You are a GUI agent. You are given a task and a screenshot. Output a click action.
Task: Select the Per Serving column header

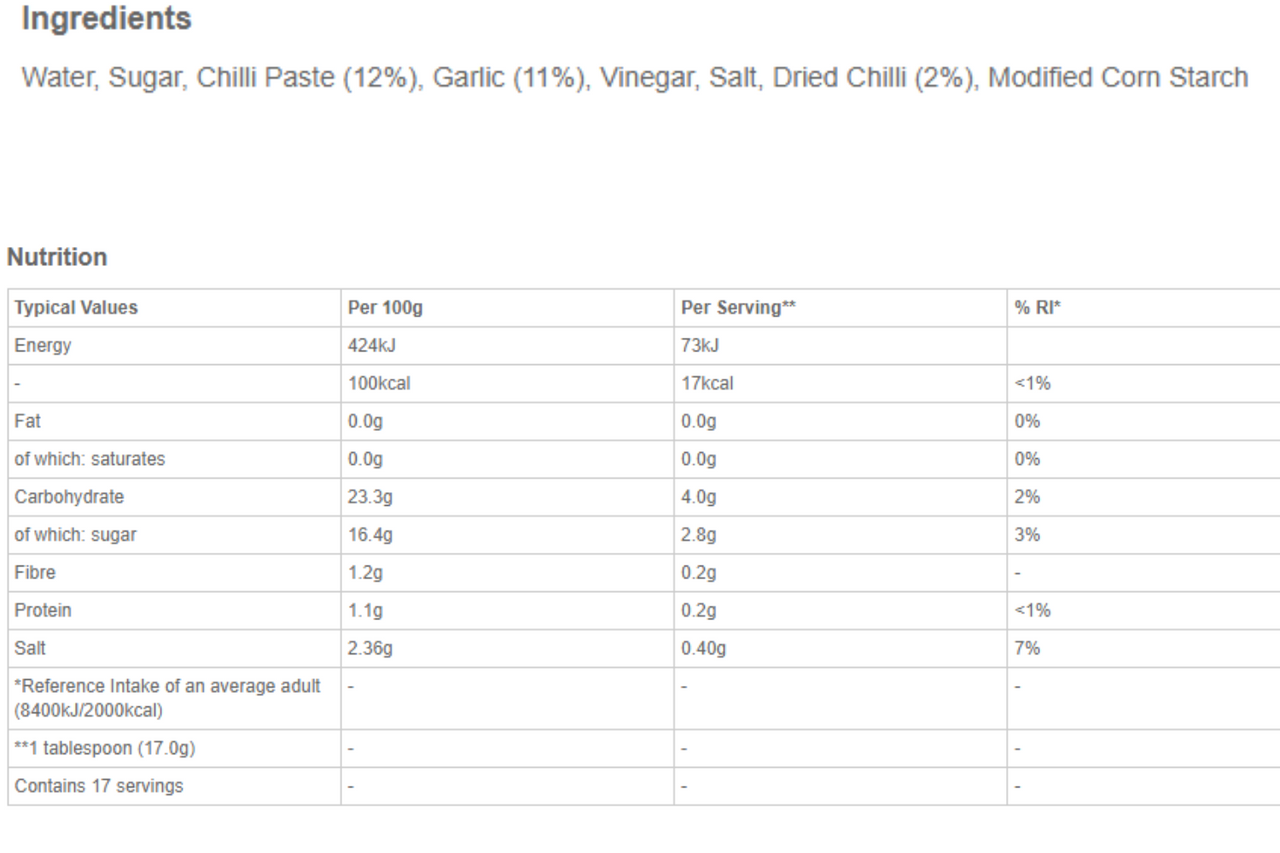(738, 308)
